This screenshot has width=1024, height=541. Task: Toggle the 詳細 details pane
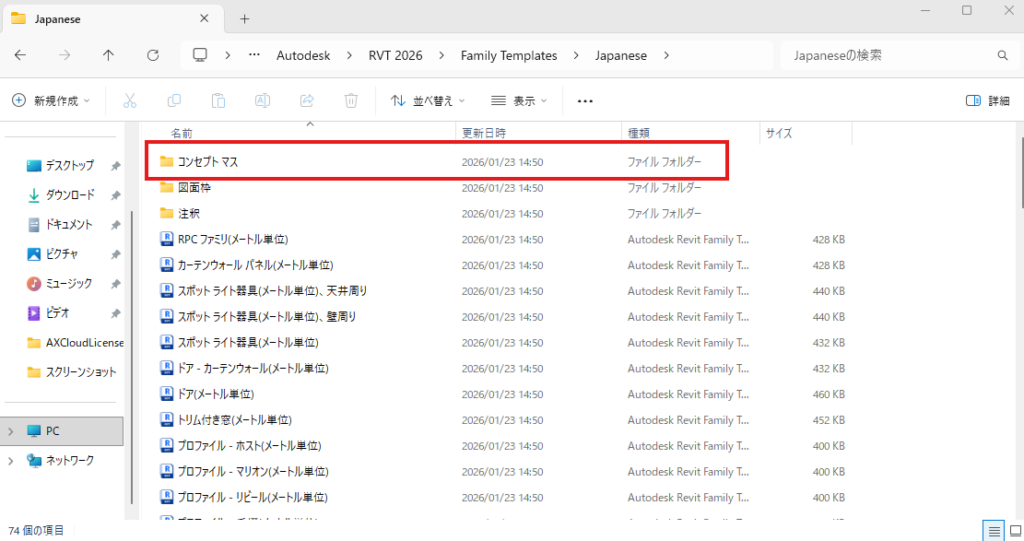[x=987, y=101]
